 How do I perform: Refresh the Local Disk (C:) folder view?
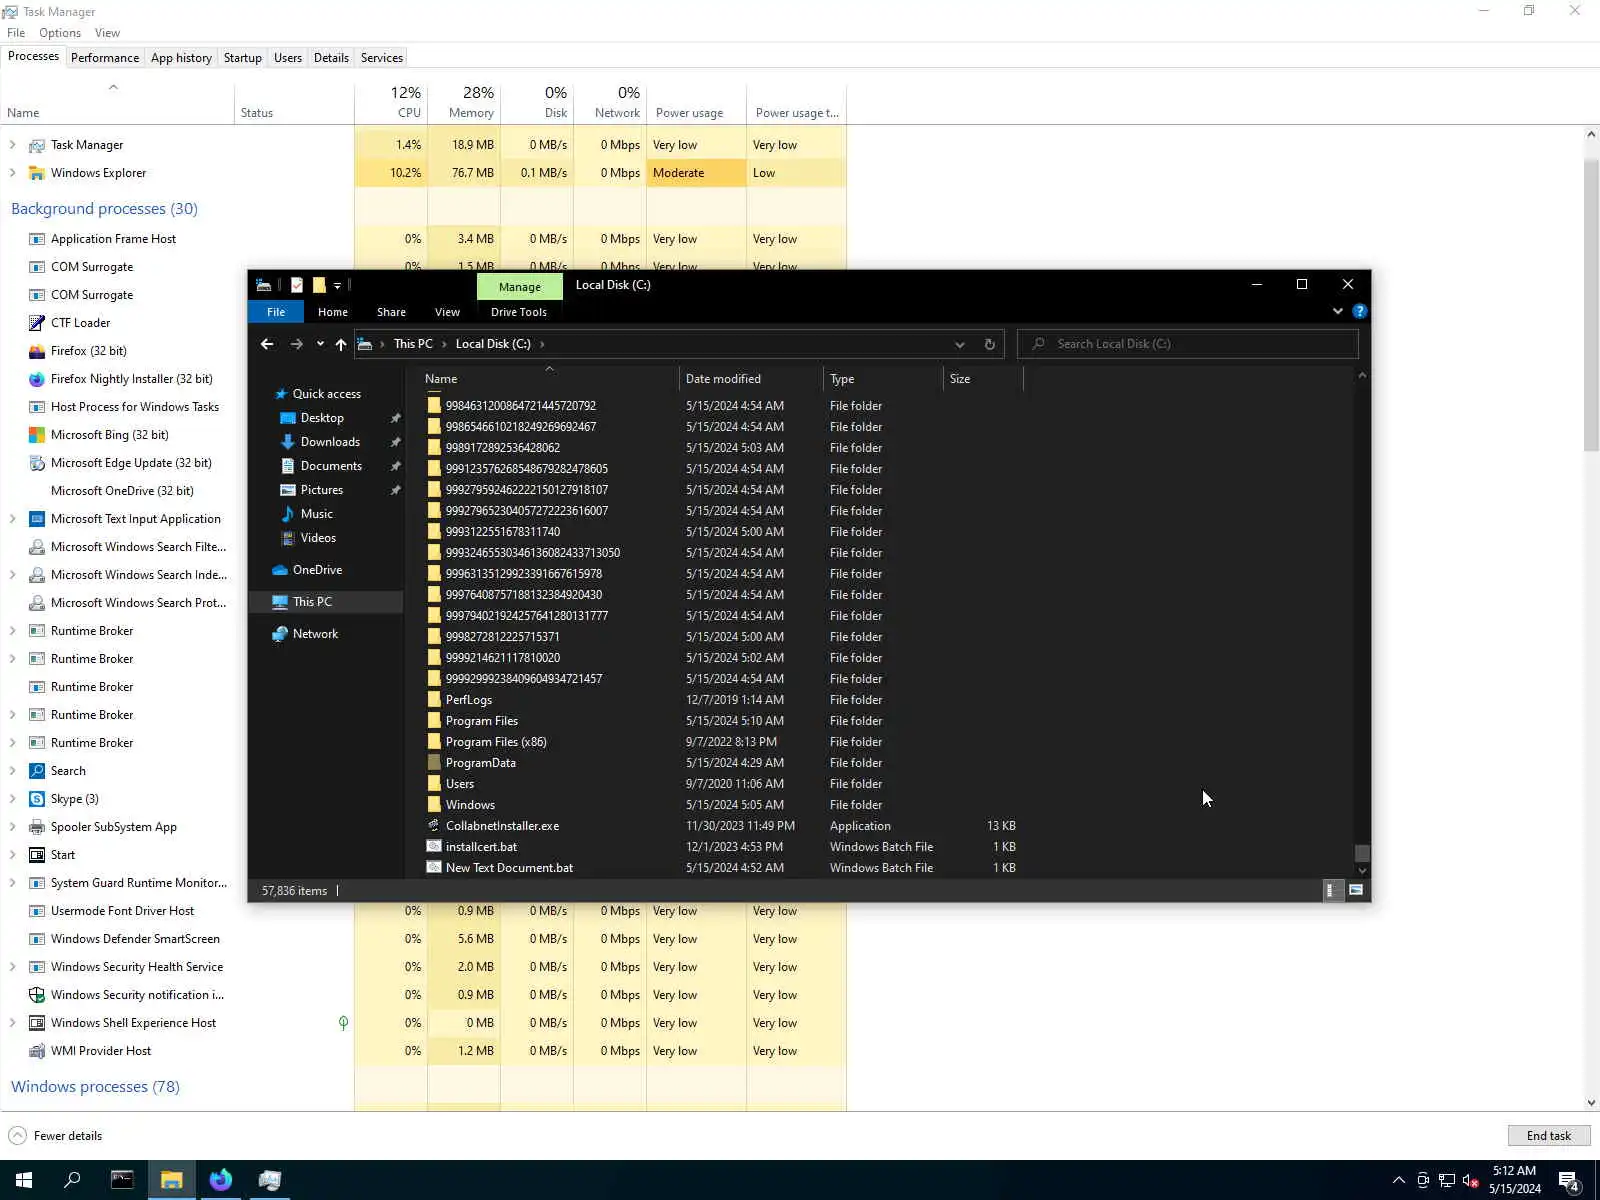(x=989, y=344)
